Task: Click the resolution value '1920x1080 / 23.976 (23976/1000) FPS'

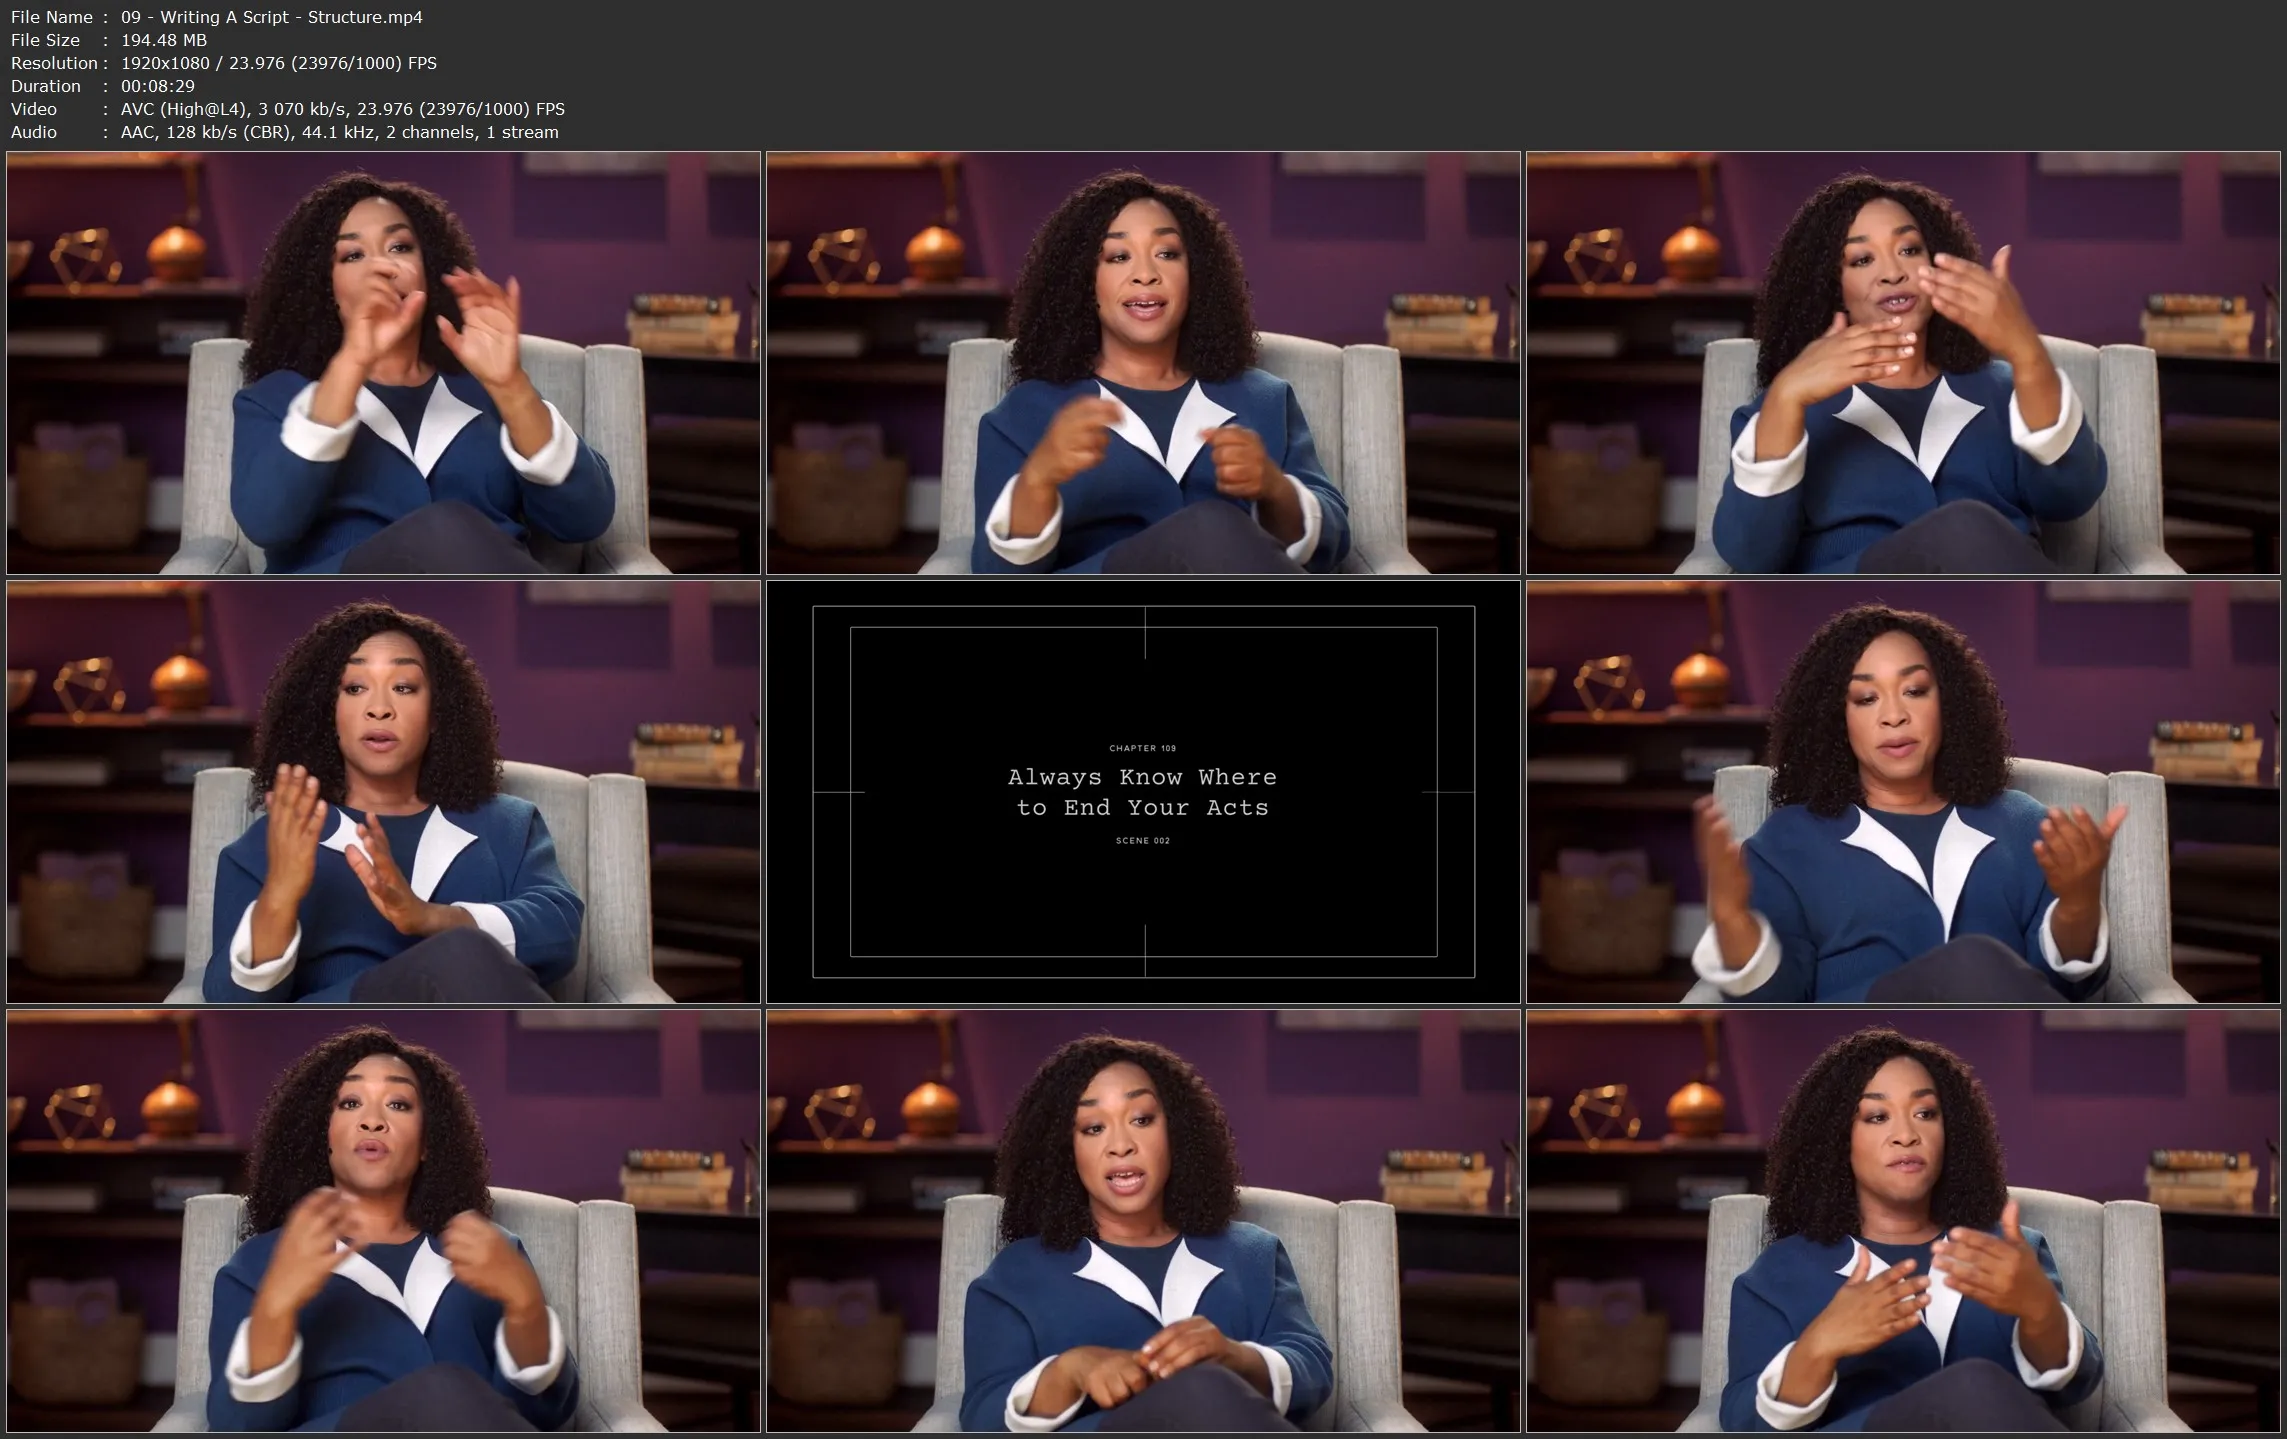Action: point(279,63)
